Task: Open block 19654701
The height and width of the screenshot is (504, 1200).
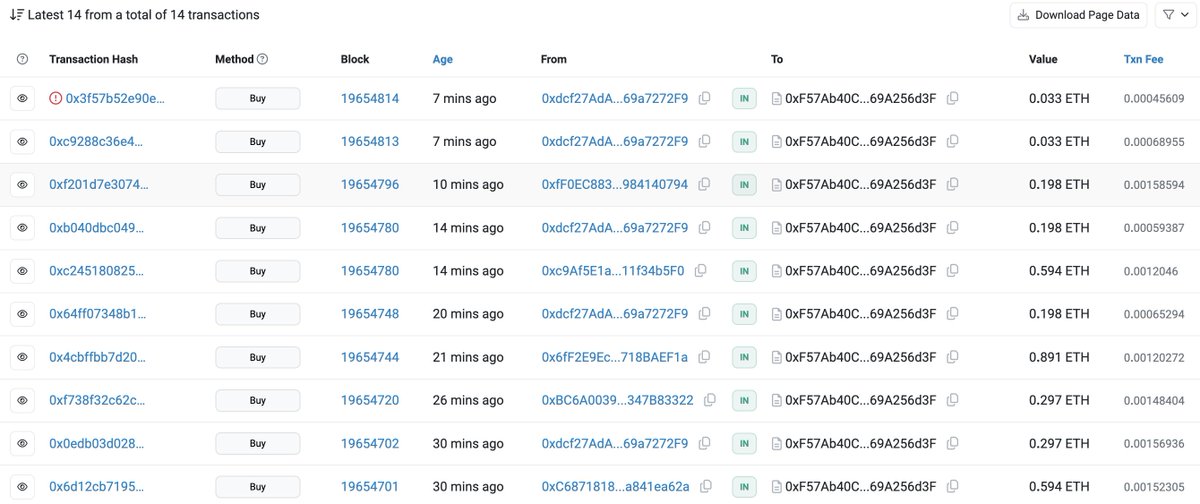Action: pyautogui.click(x=370, y=486)
